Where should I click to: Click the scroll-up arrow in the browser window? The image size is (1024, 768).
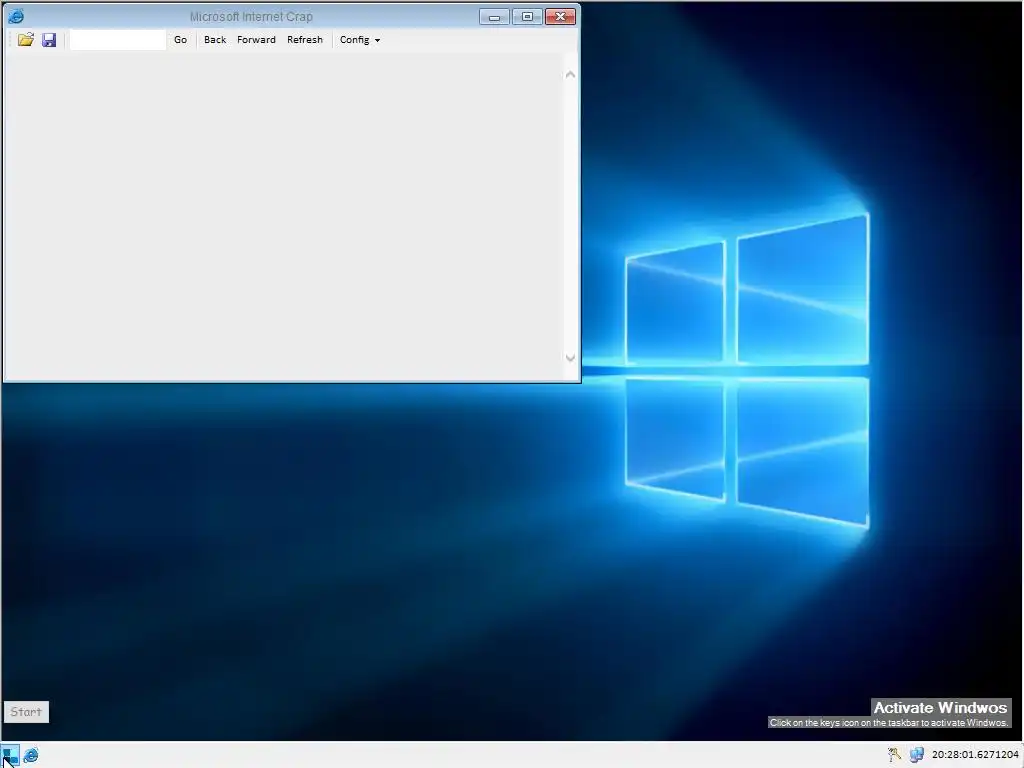coord(570,74)
